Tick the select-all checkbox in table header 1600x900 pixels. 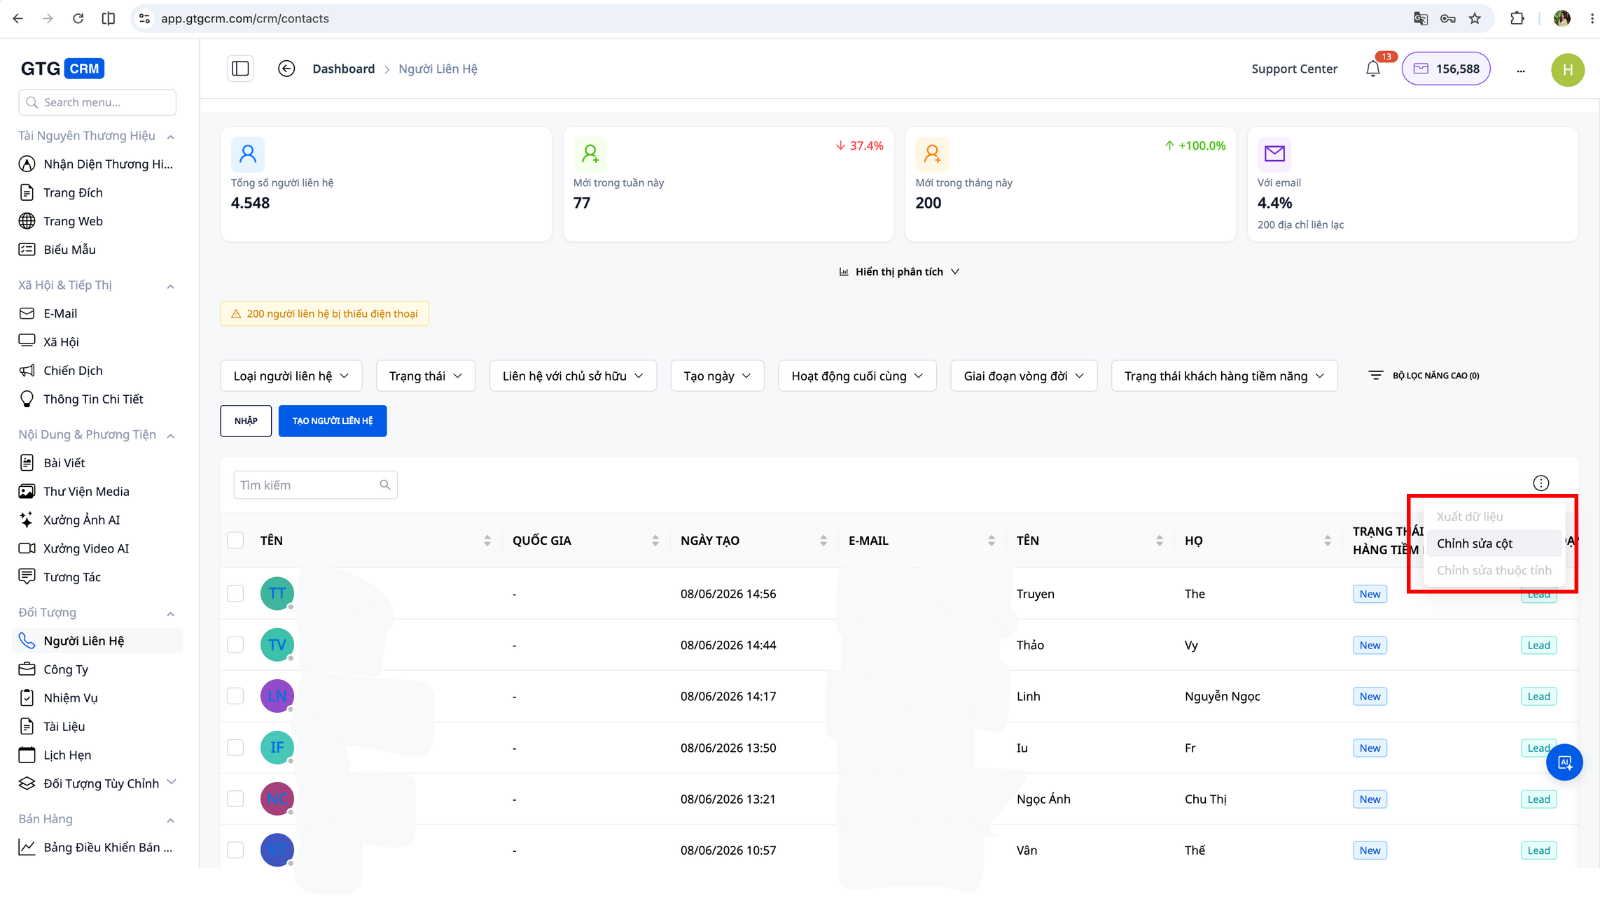pyautogui.click(x=236, y=540)
